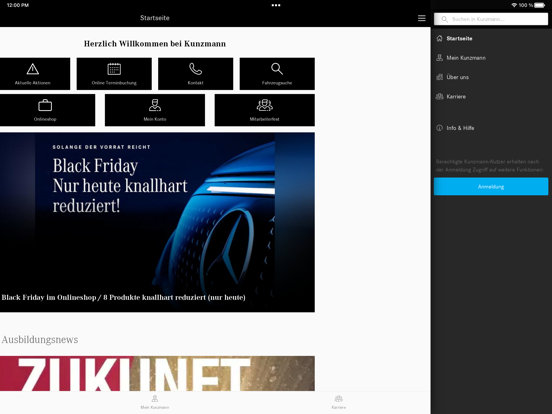Open the Aktuelle Aktionen warning tile
The height and width of the screenshot is (414, 552).
pos(34,74)
